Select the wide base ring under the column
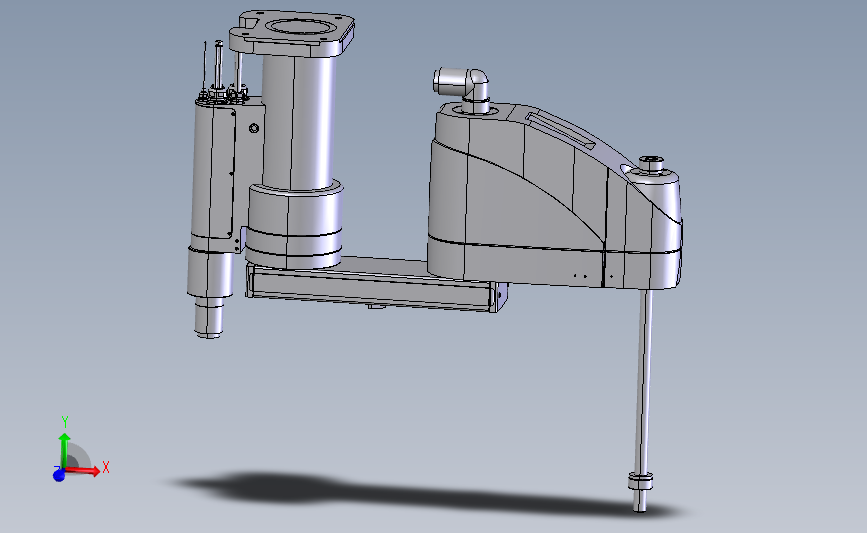 [294, 225]
